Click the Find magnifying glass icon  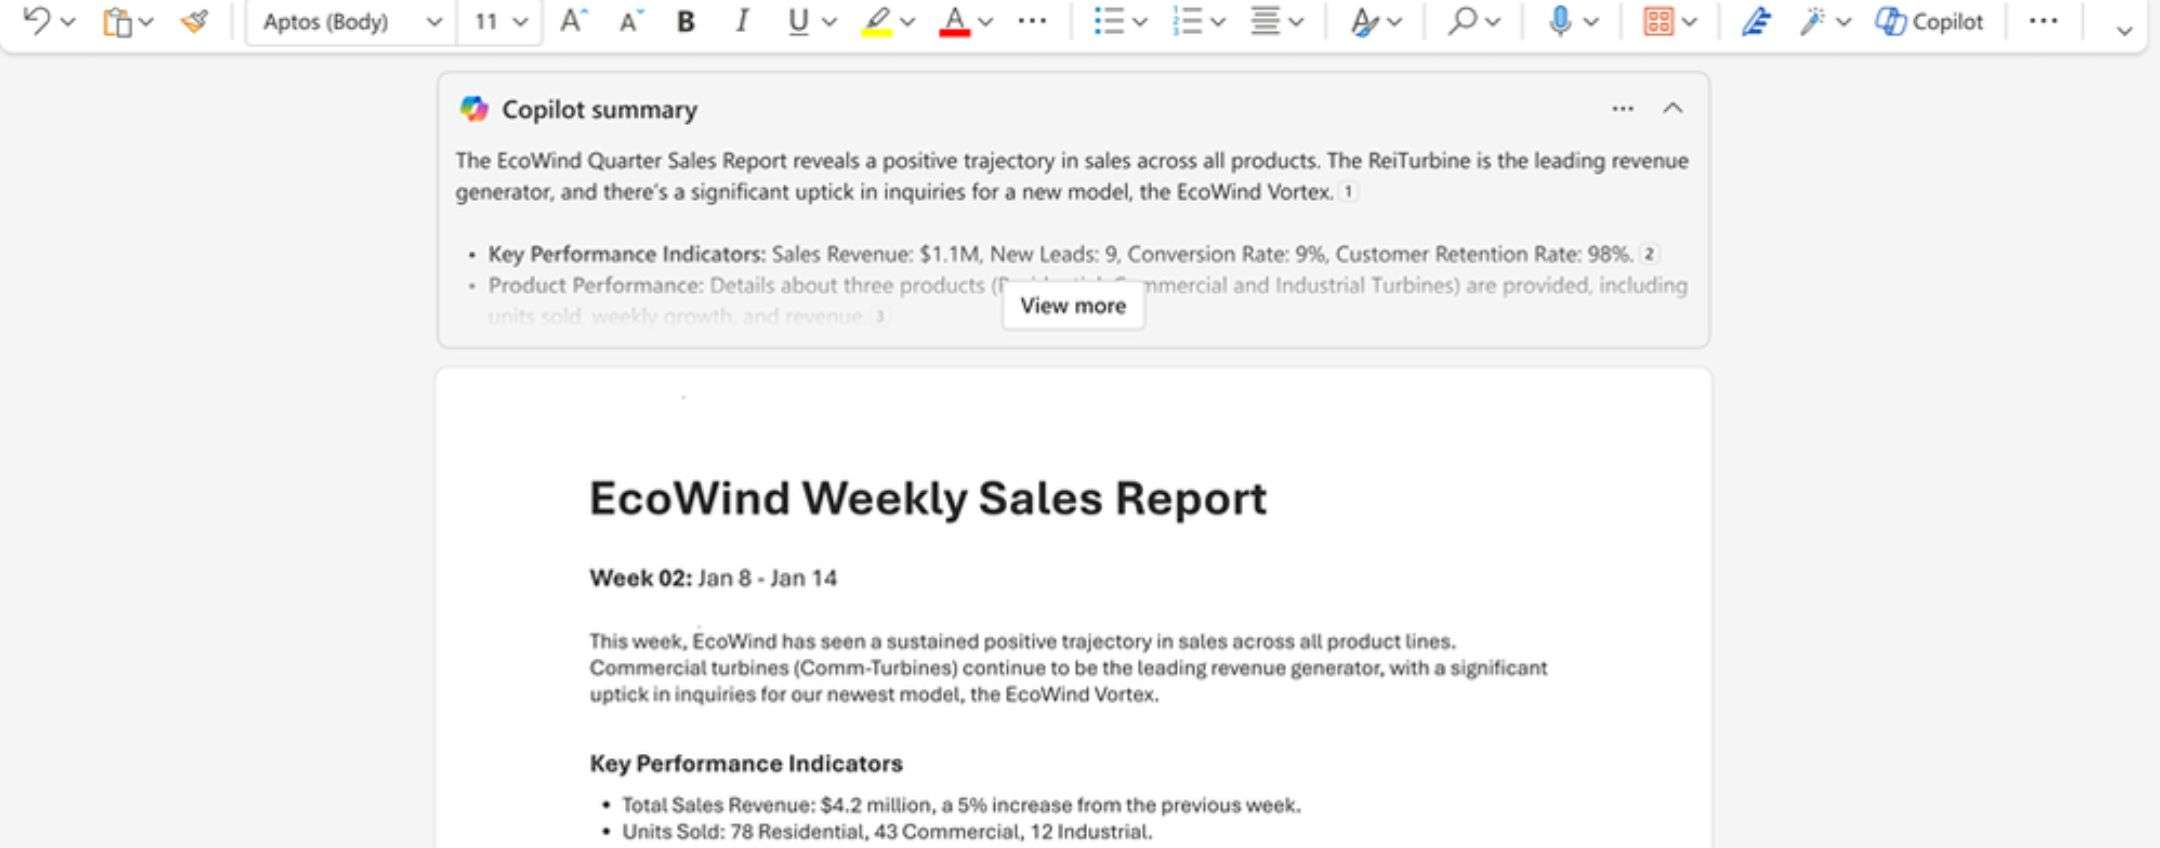coord(1462,21)
